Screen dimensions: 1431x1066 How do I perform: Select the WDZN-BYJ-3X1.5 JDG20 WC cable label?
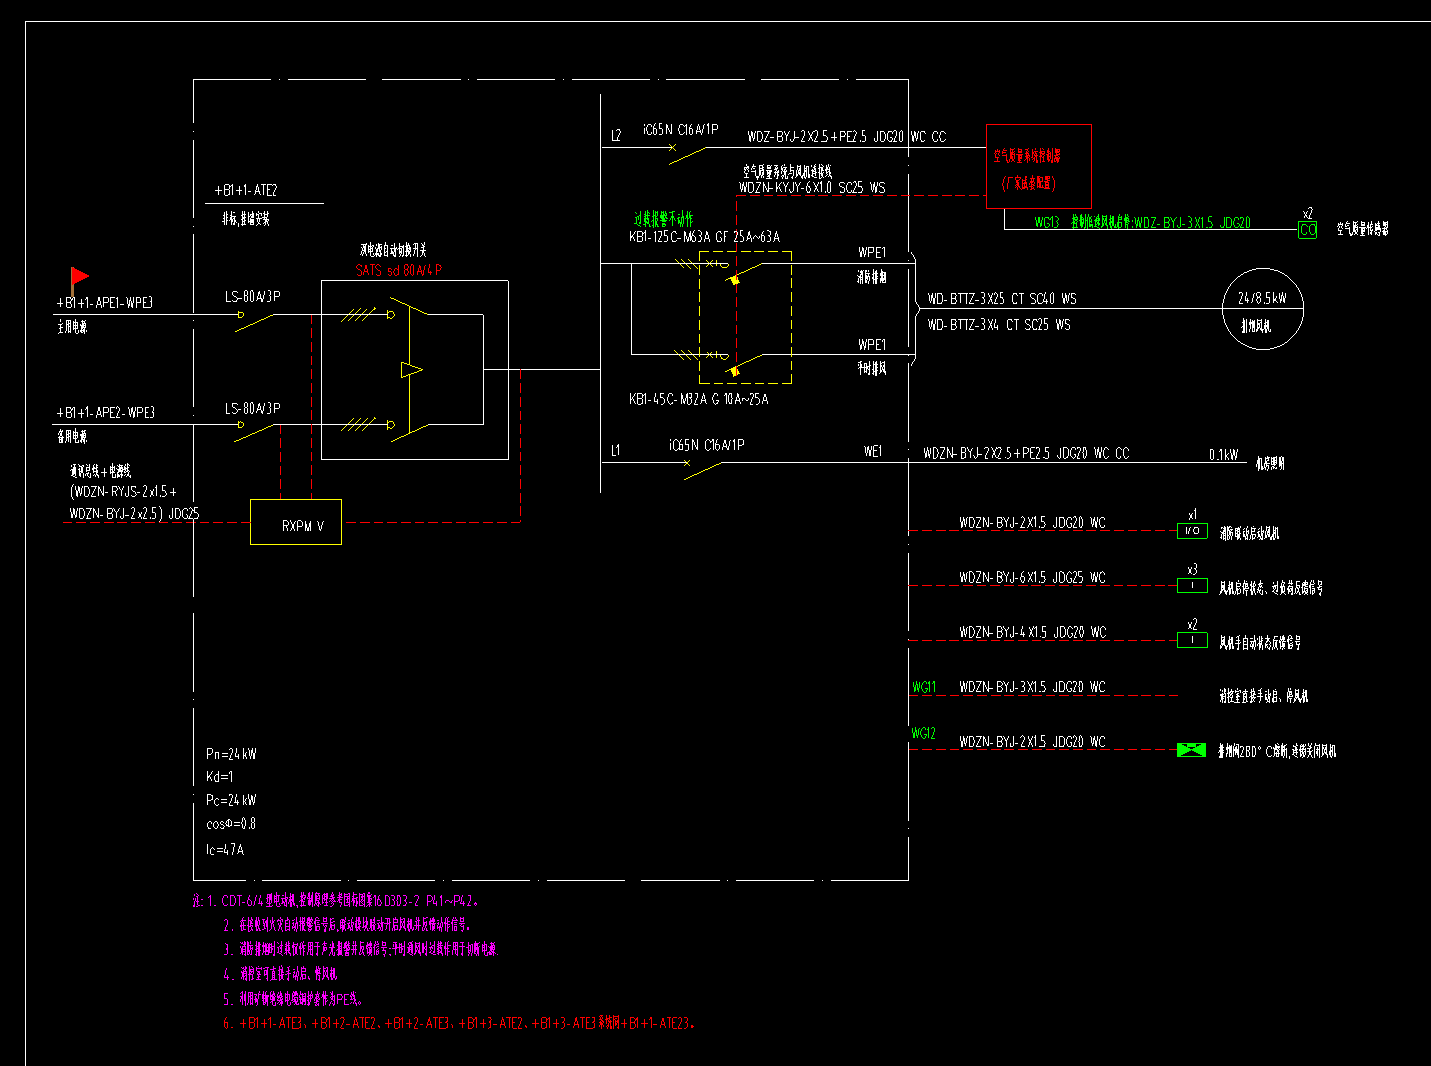coord(1032,688)
